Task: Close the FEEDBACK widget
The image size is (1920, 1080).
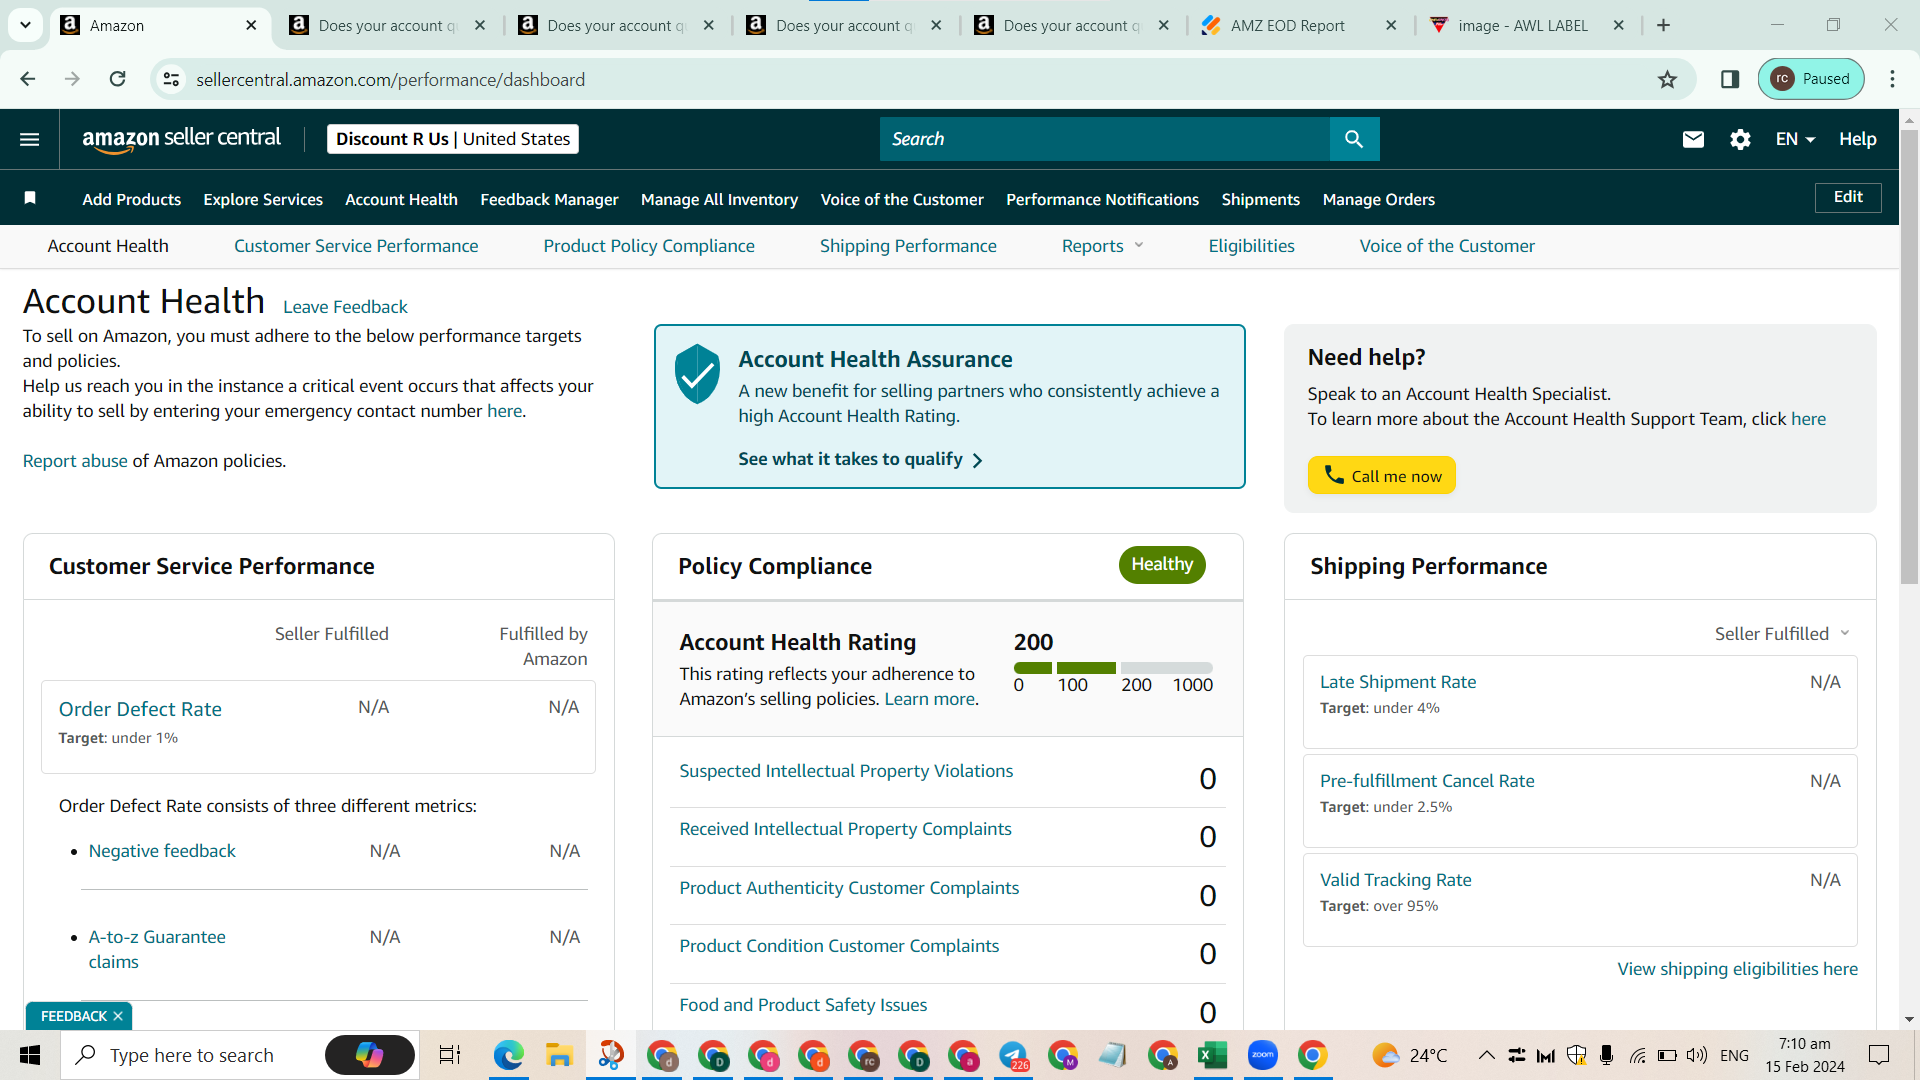Action: click(x=118, y=1016)
